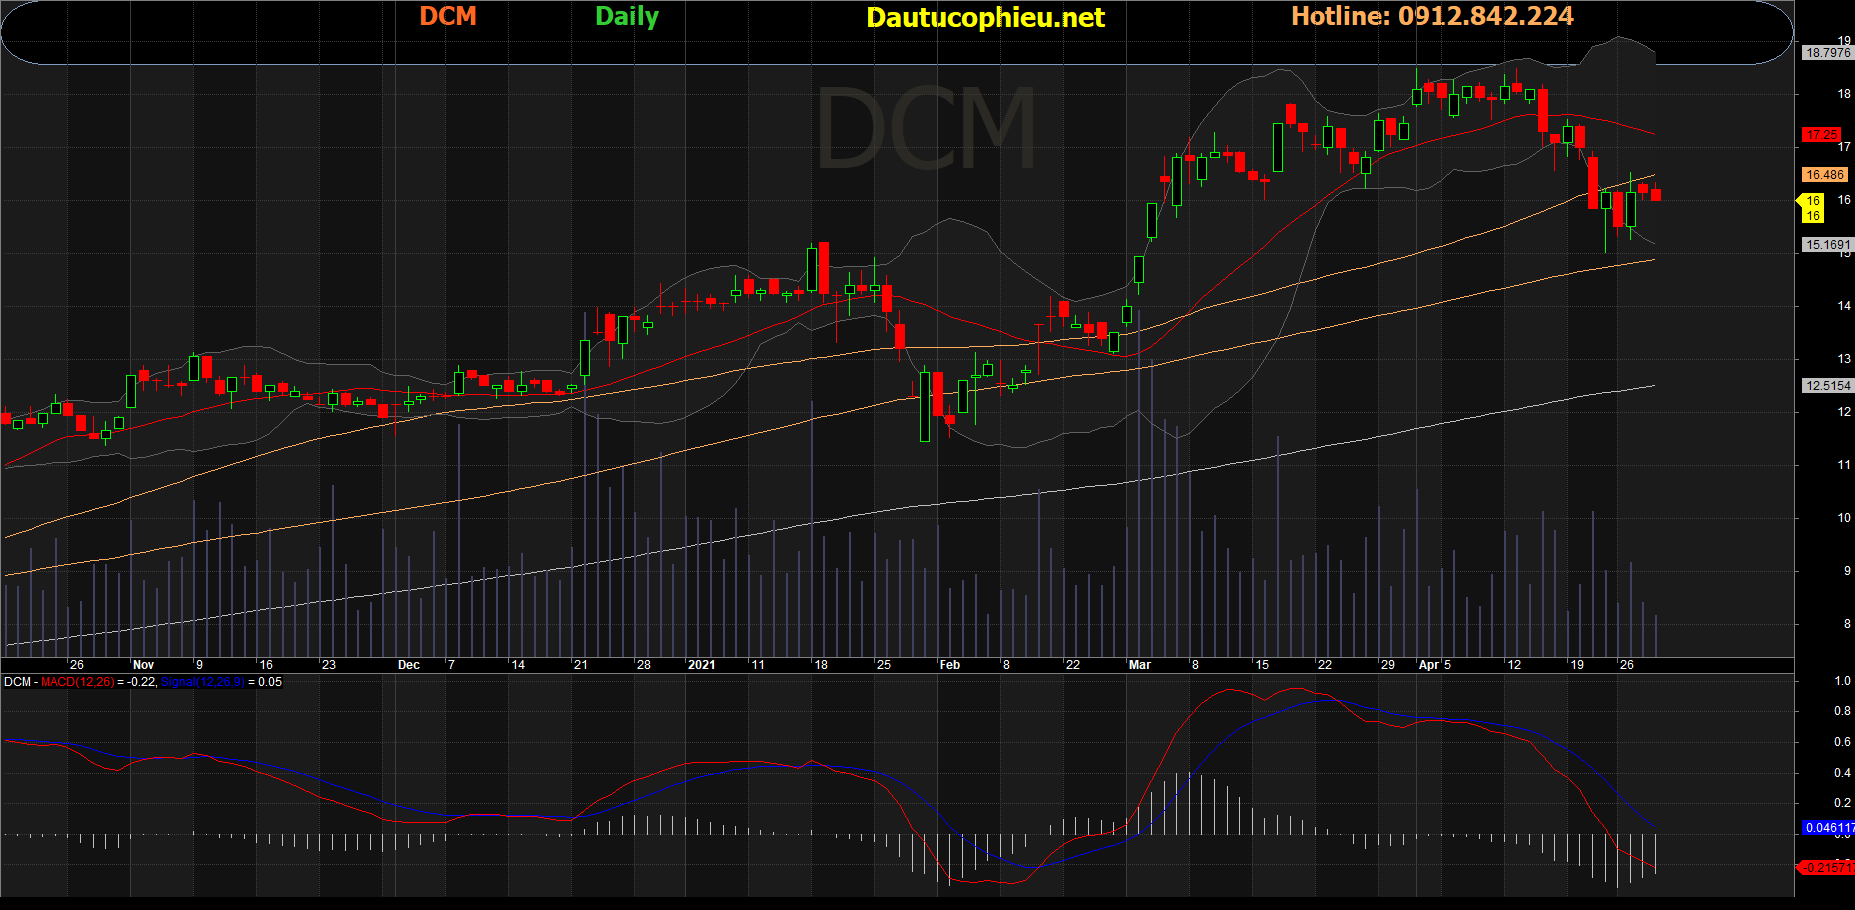Viewport: 1855px width, 910px height.
Task: Click the 1.0 value on MACD axis
Action: 1842,681
